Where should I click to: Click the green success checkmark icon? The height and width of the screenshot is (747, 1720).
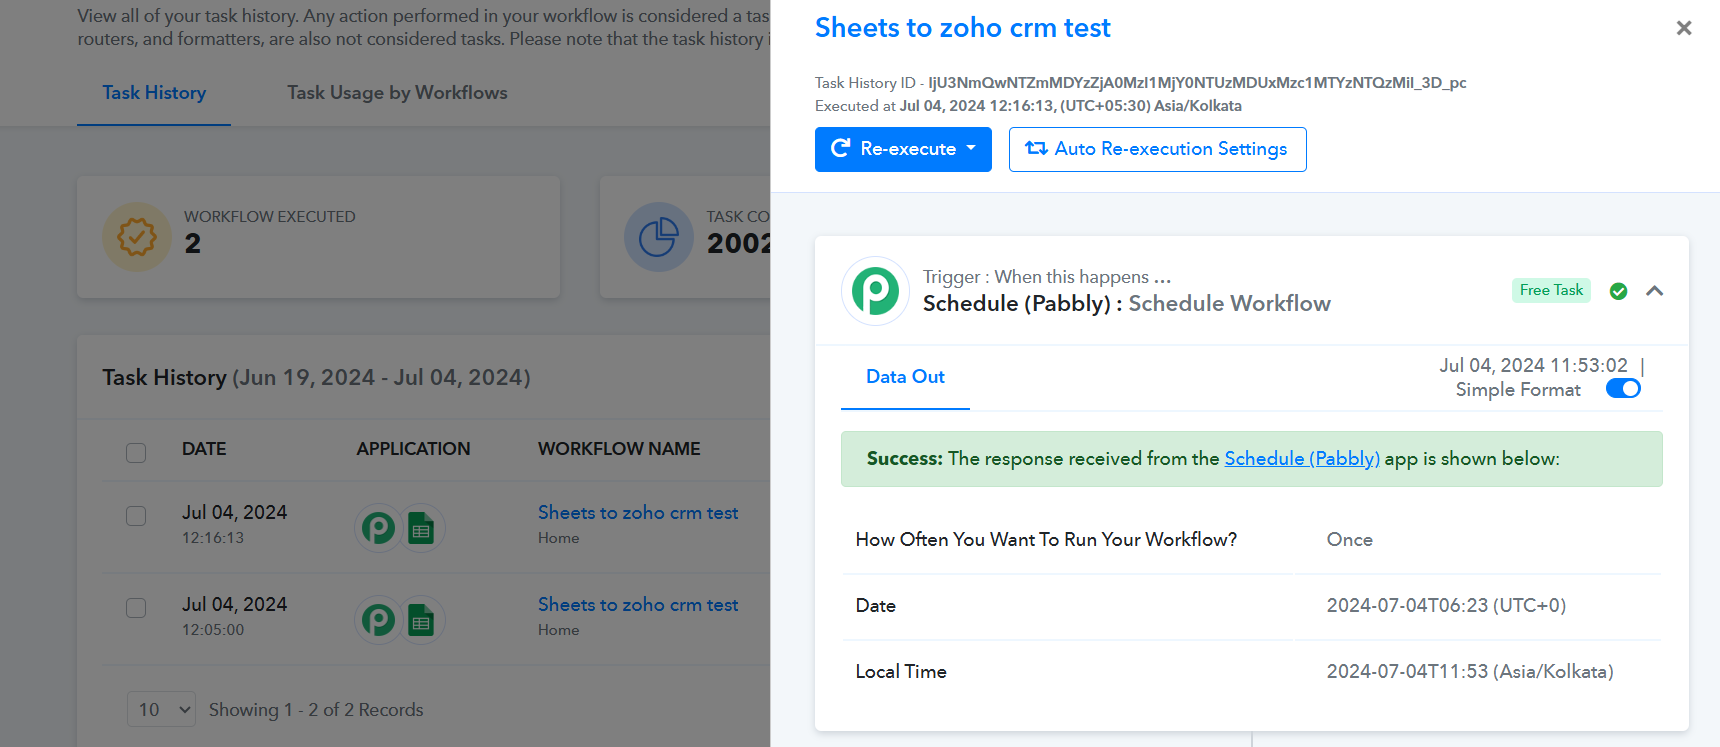pyautogui.click(x=1618, y=291)
